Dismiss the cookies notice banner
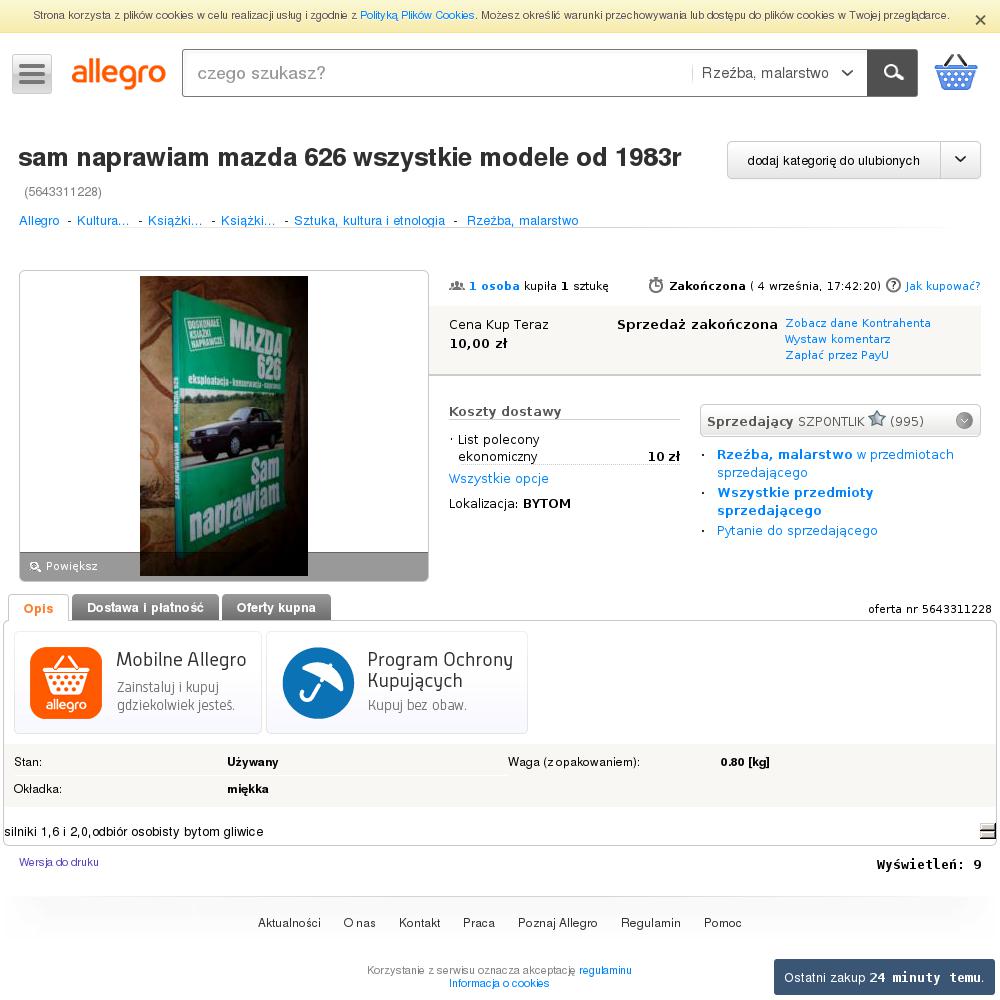The image size is (1000, 1000). (x=980, y=20)
